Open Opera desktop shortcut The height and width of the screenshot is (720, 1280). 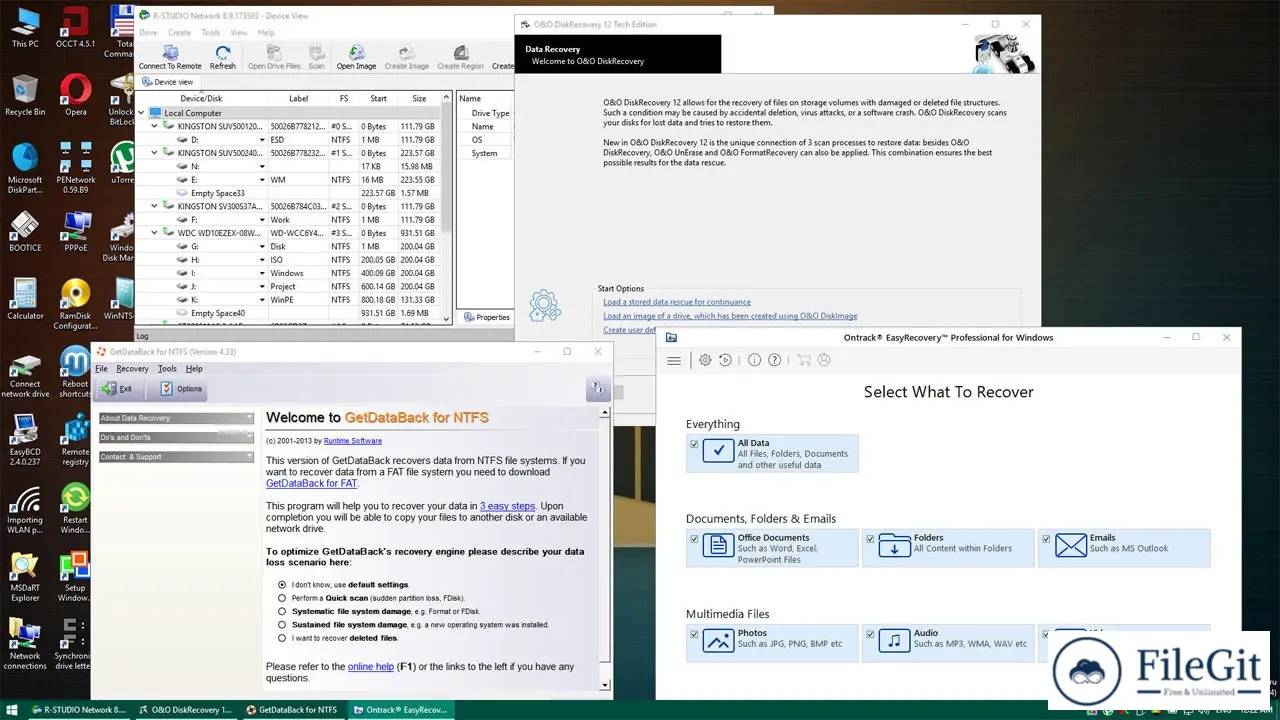pyautogui.click(x=75, y=98)
